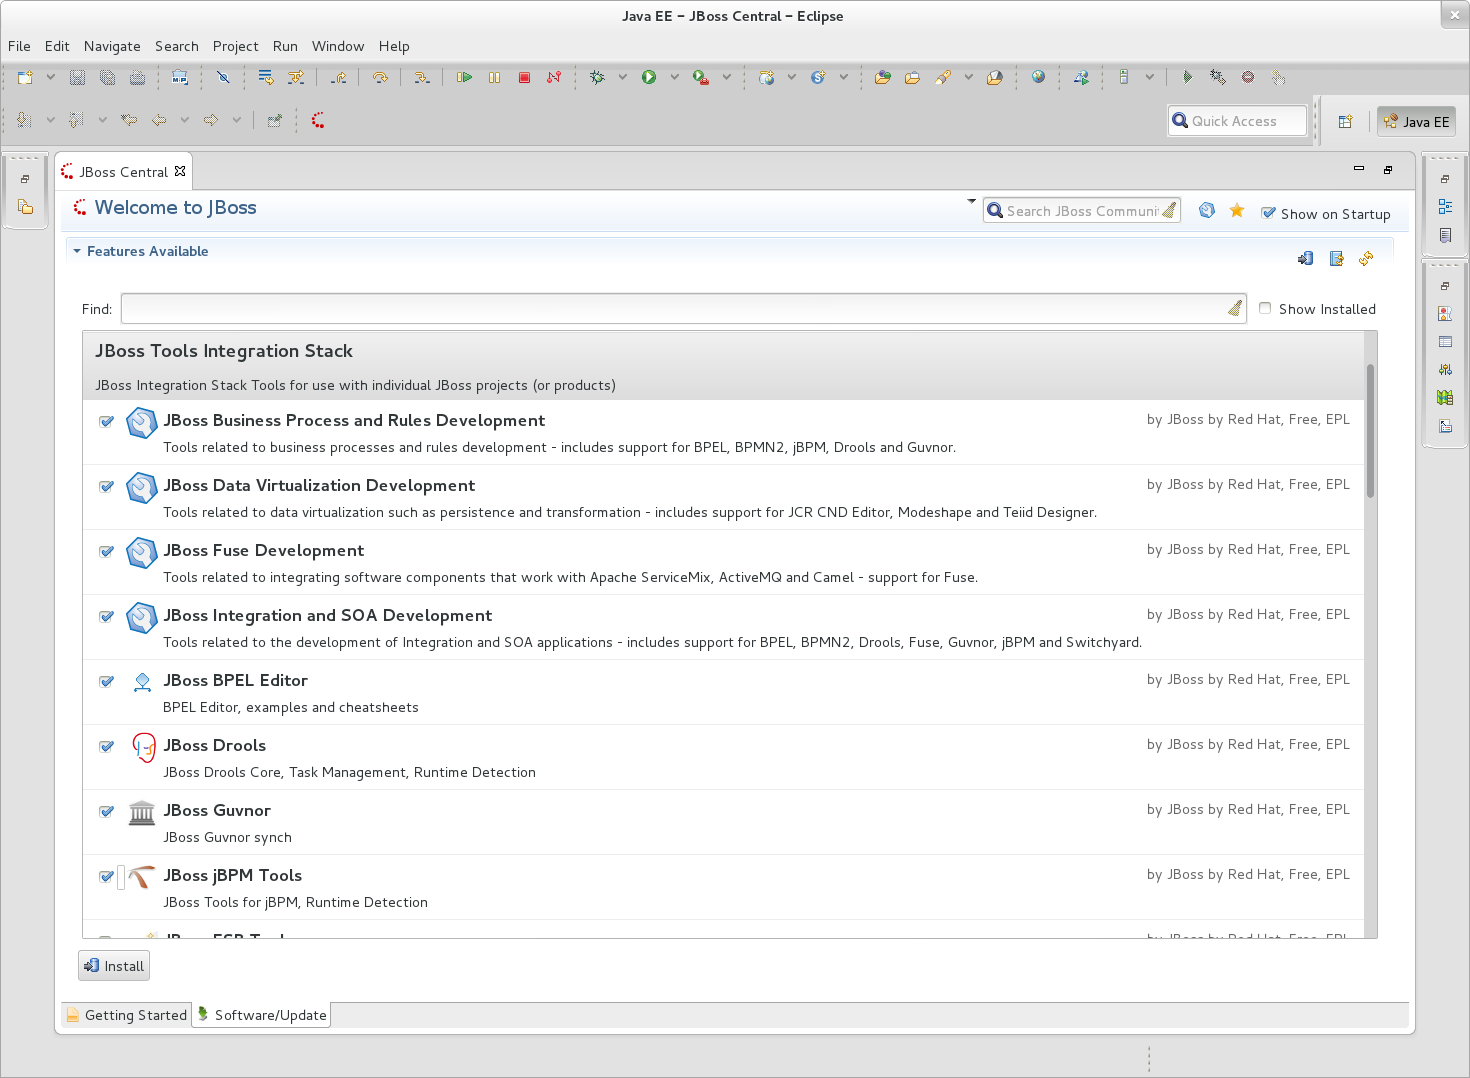
Task: Click the yellow refresh arrows icon
Action: 1366,259
